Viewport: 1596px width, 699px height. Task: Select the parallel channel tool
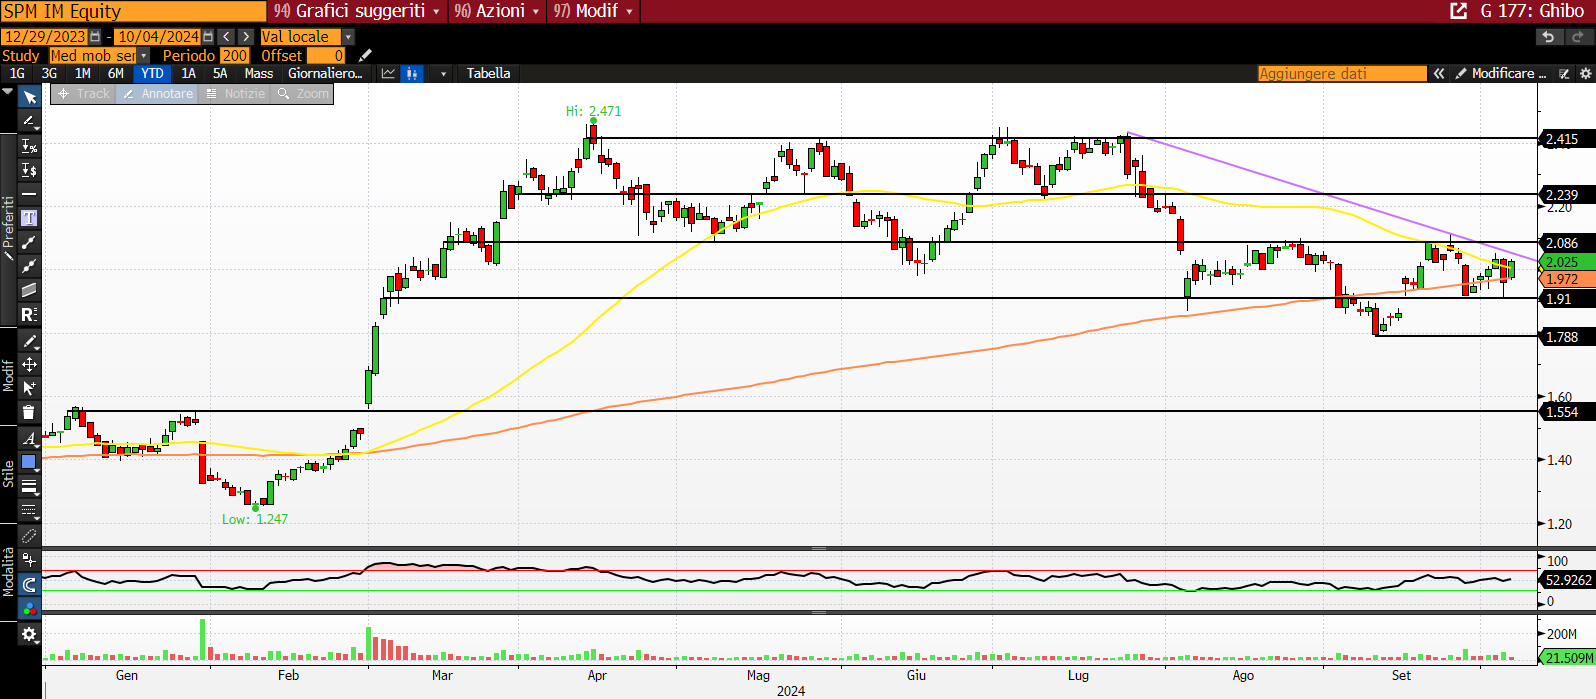(x=29, y=290)
